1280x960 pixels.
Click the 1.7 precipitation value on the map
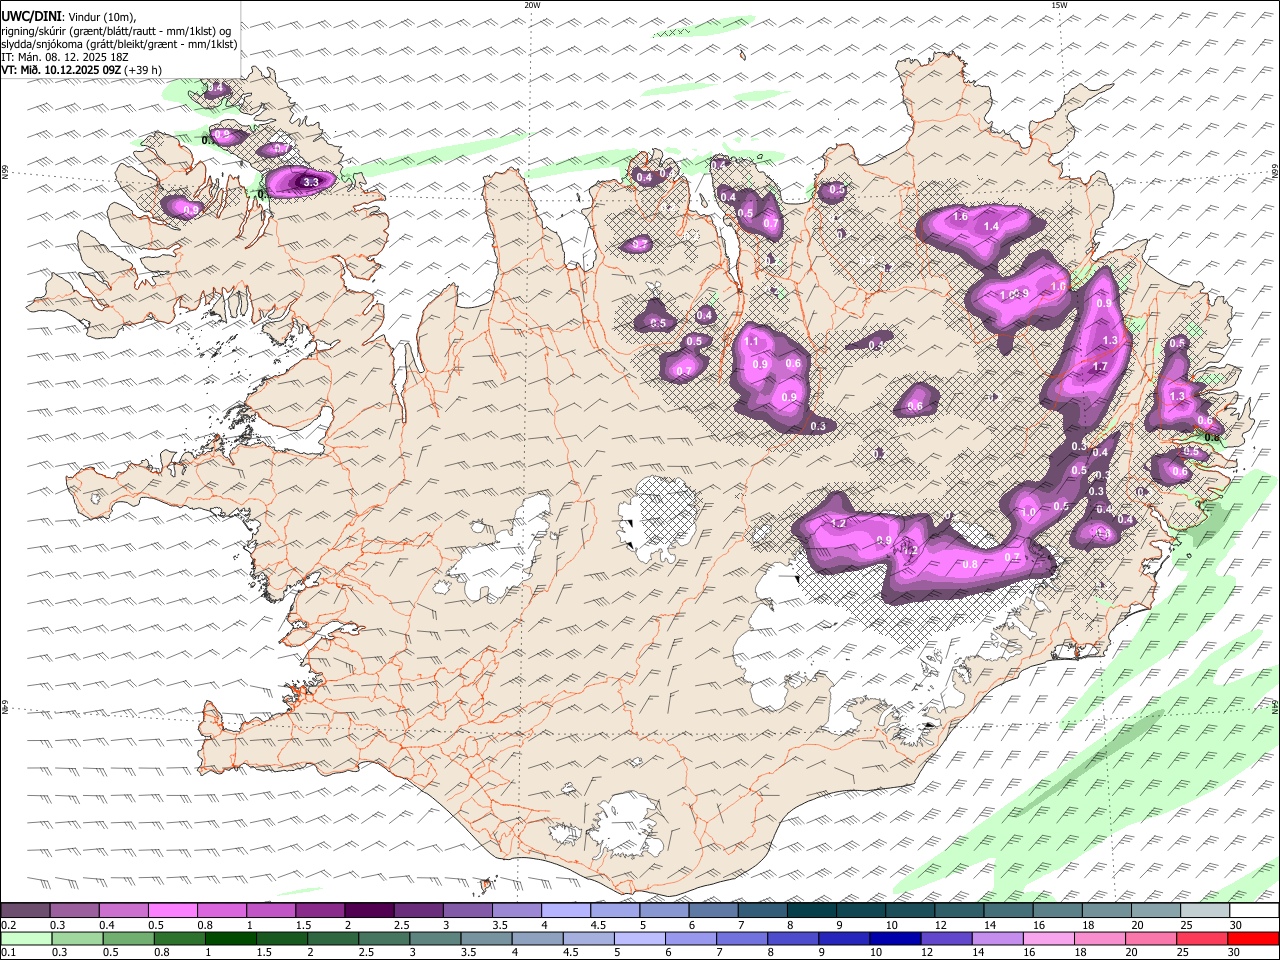point(1100,367)
